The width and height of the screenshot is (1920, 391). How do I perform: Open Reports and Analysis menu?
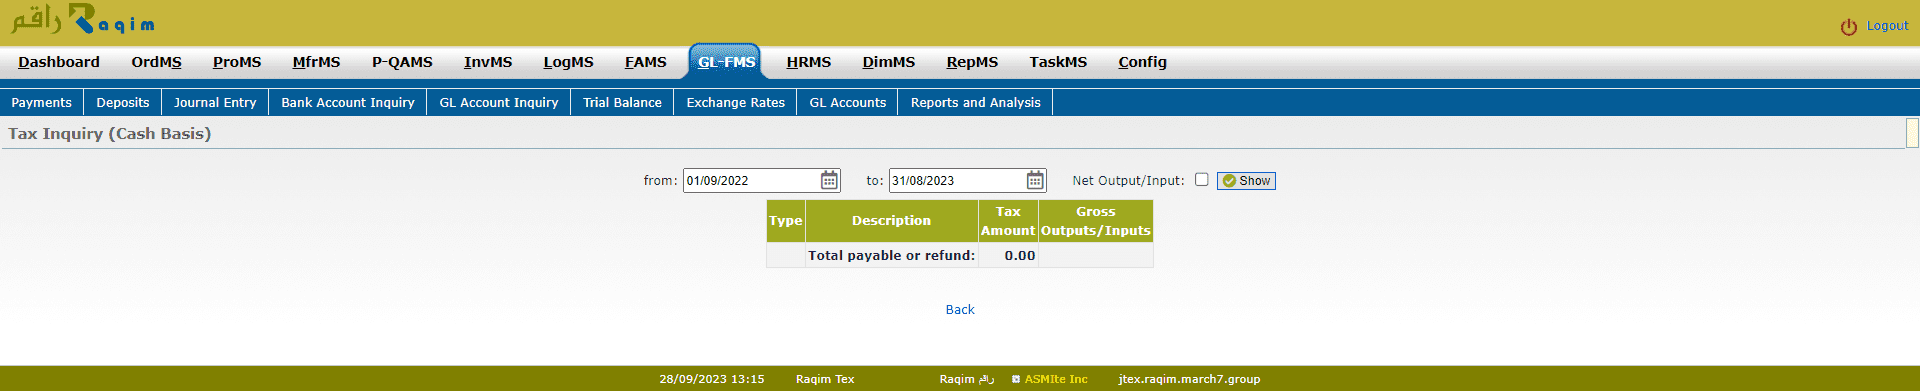click(975, 102)
